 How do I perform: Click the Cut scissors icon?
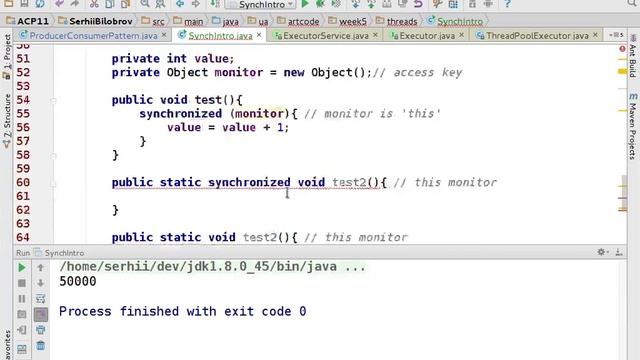point(94,4)
